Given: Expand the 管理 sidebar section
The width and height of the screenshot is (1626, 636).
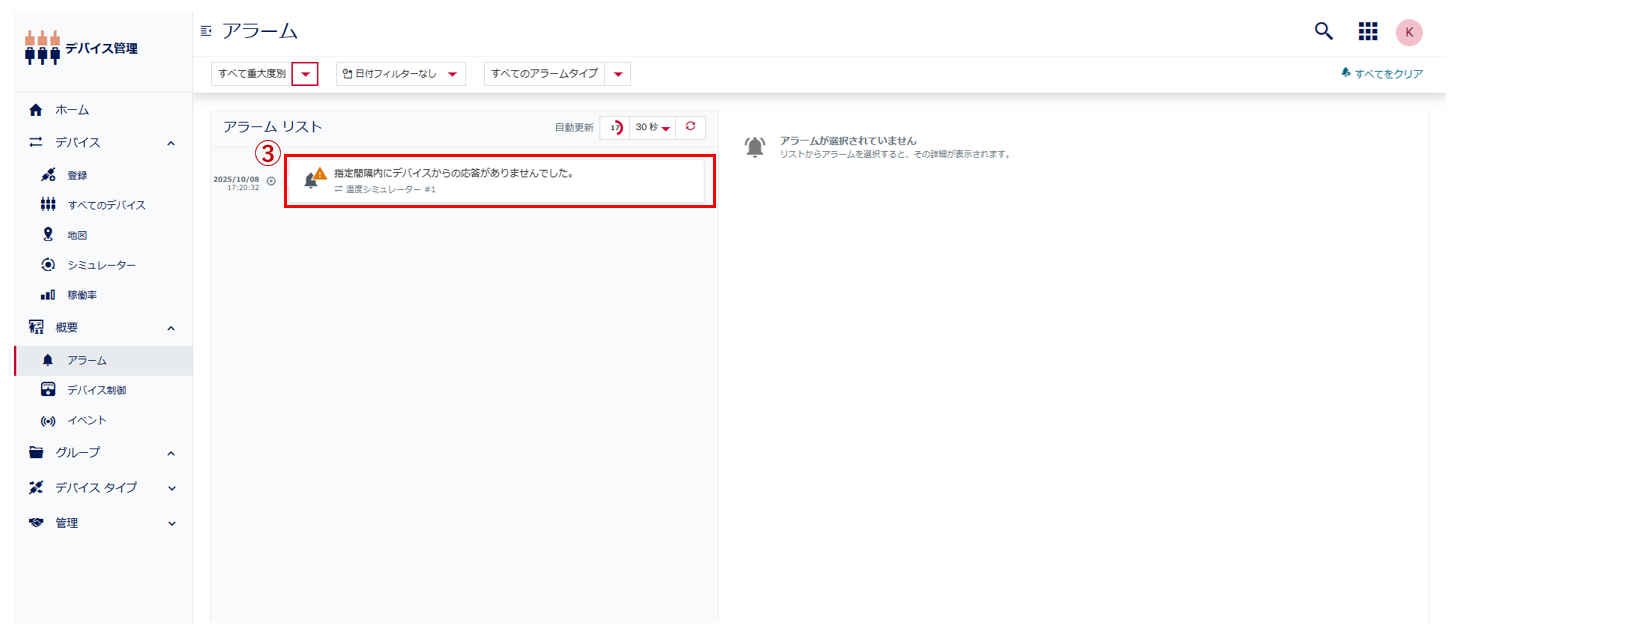Looking at the screenshot, I should [171, 523].
